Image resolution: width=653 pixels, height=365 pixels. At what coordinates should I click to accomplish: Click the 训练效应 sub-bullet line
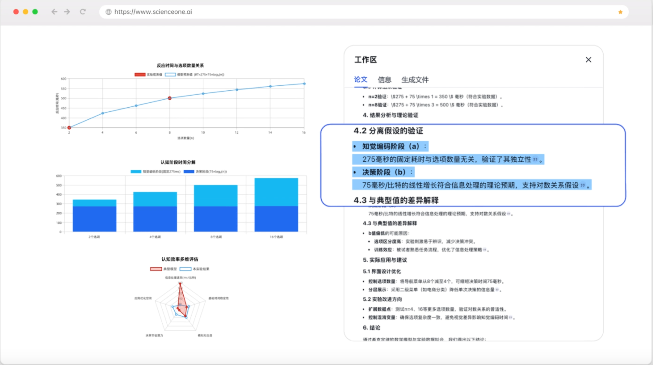431,250
